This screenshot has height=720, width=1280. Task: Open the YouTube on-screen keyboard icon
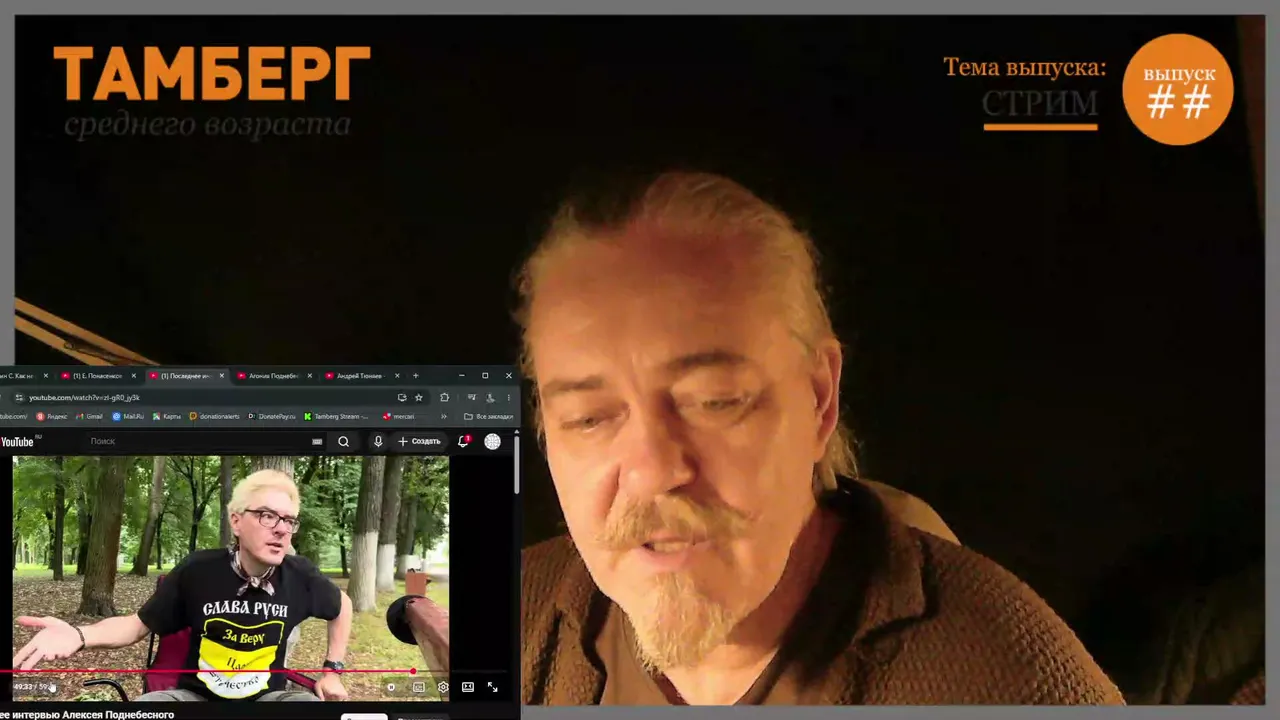click(317, 441)
